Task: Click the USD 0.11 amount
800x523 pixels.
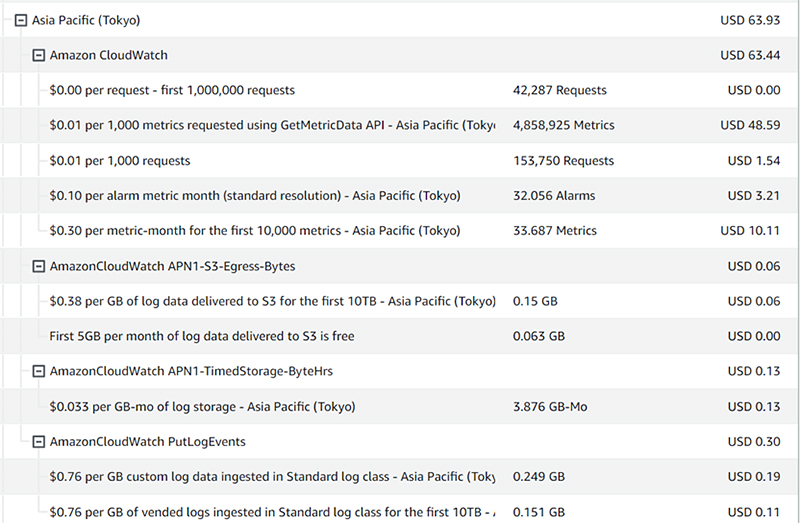Action: pos(754,512)
